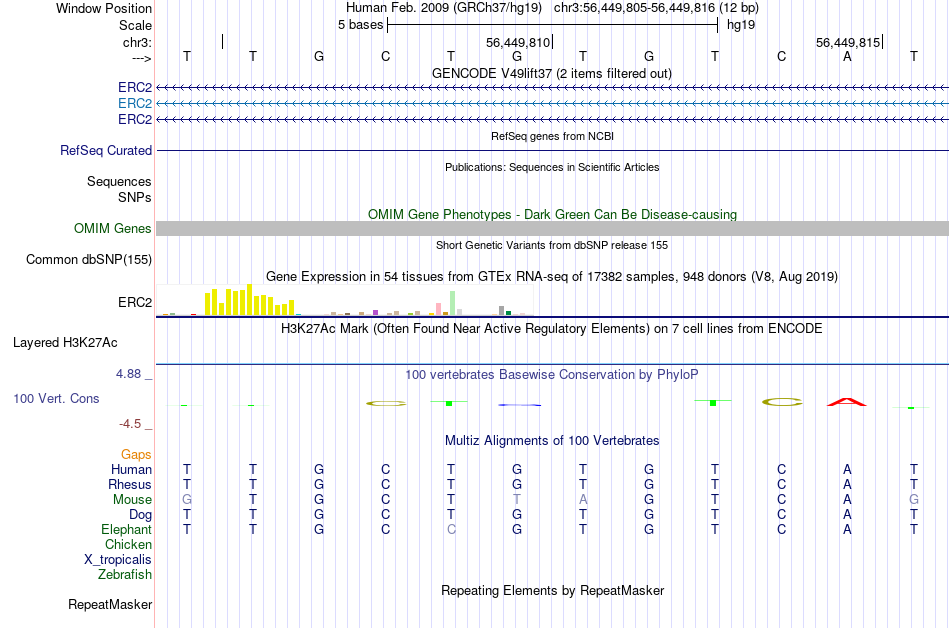
Task: Click the light-blue ERC2 transcript arrow line
Action: point(552,104)
